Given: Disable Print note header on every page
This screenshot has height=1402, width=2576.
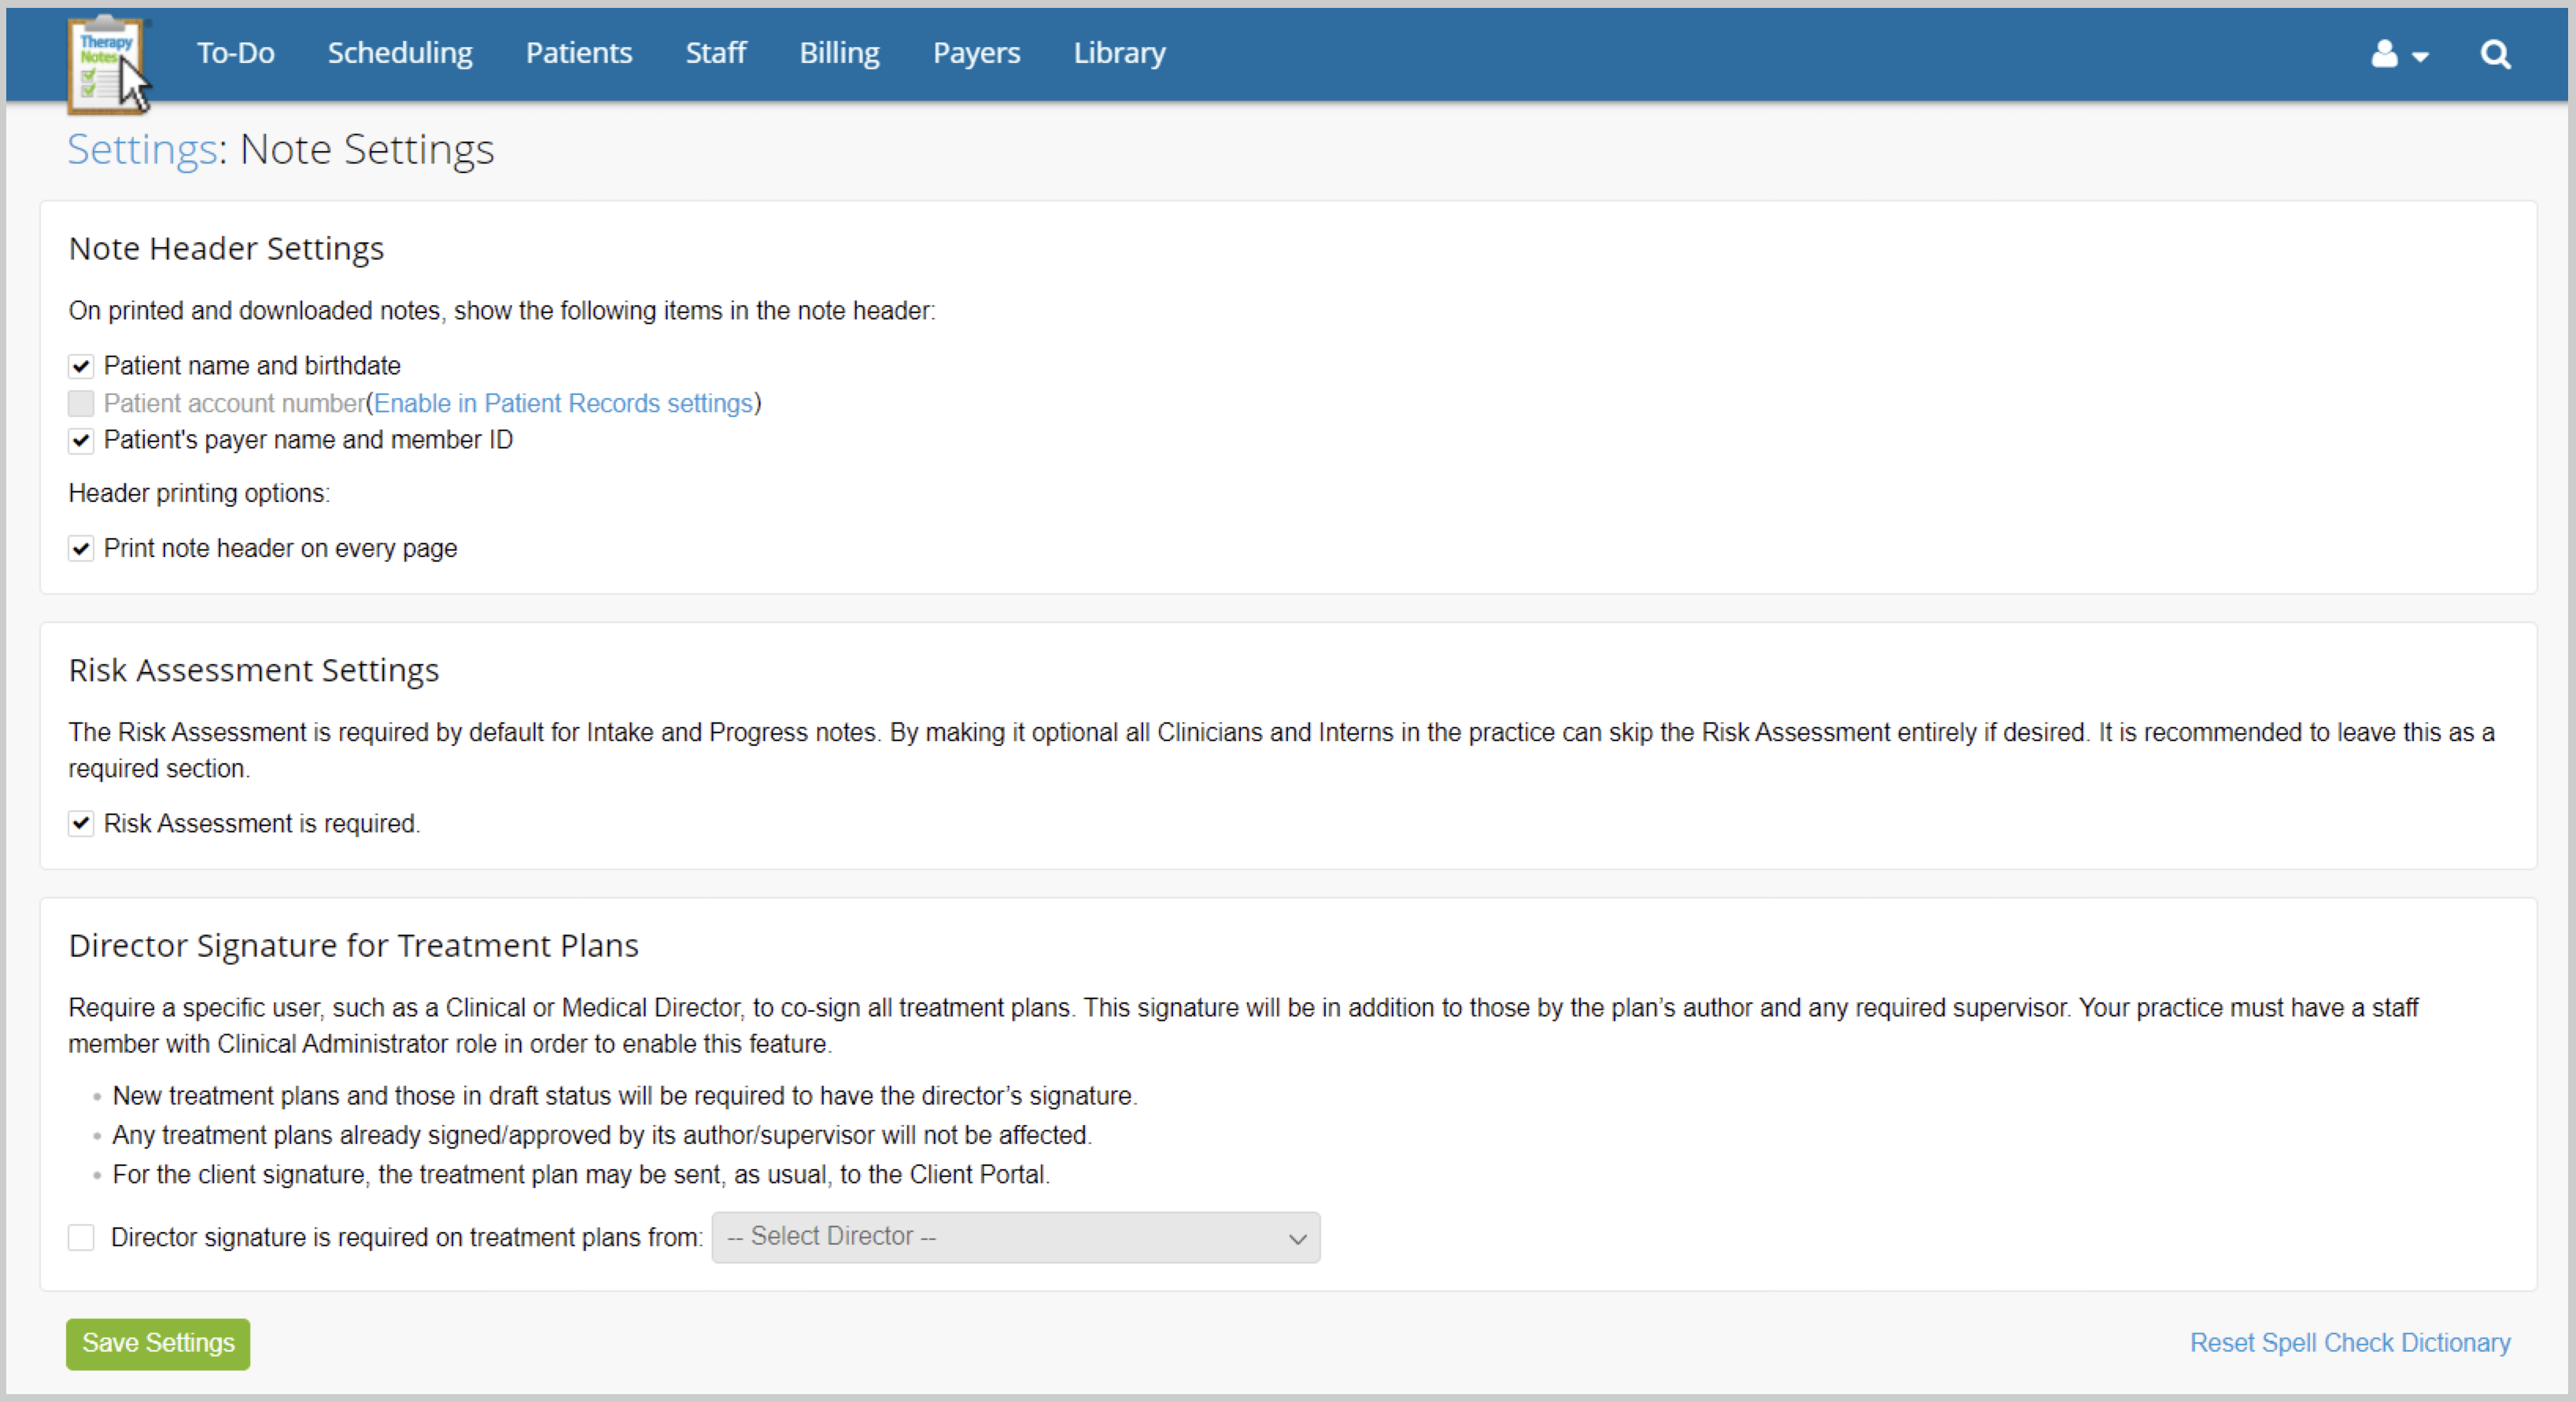Looking at the screenshot, I should click(x=81, y=548).
